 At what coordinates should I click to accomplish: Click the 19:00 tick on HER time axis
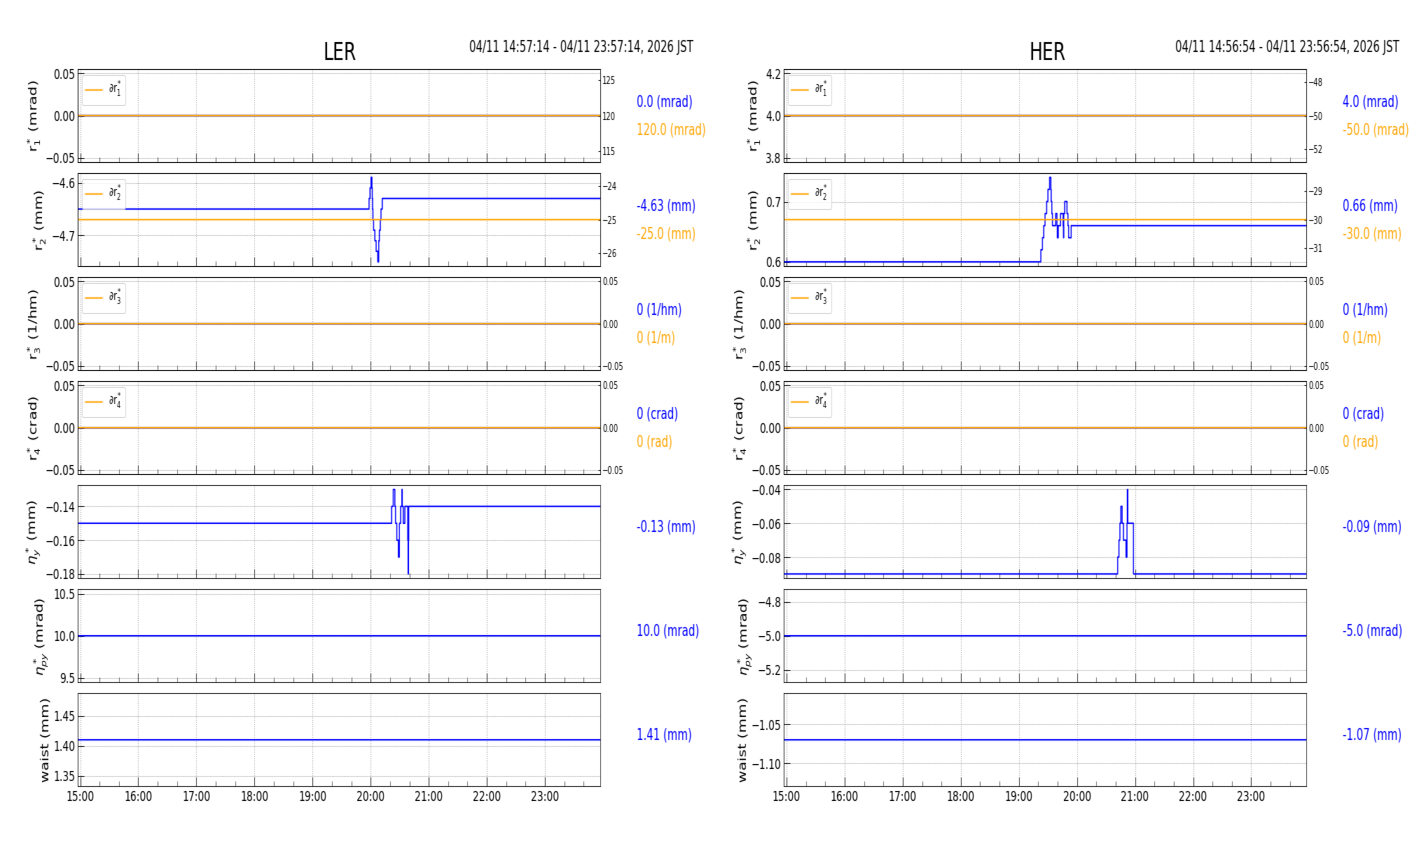coord(1018,797)
